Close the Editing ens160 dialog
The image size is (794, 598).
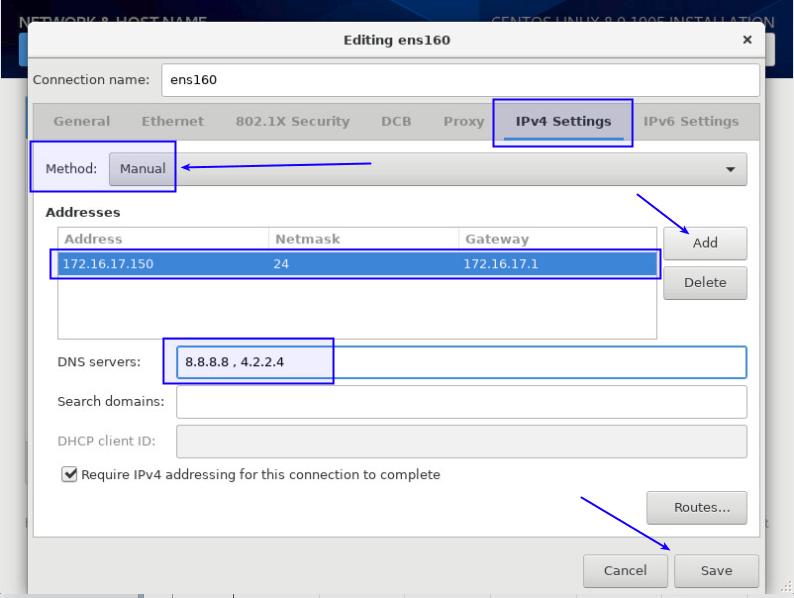[x=746, y=40]
